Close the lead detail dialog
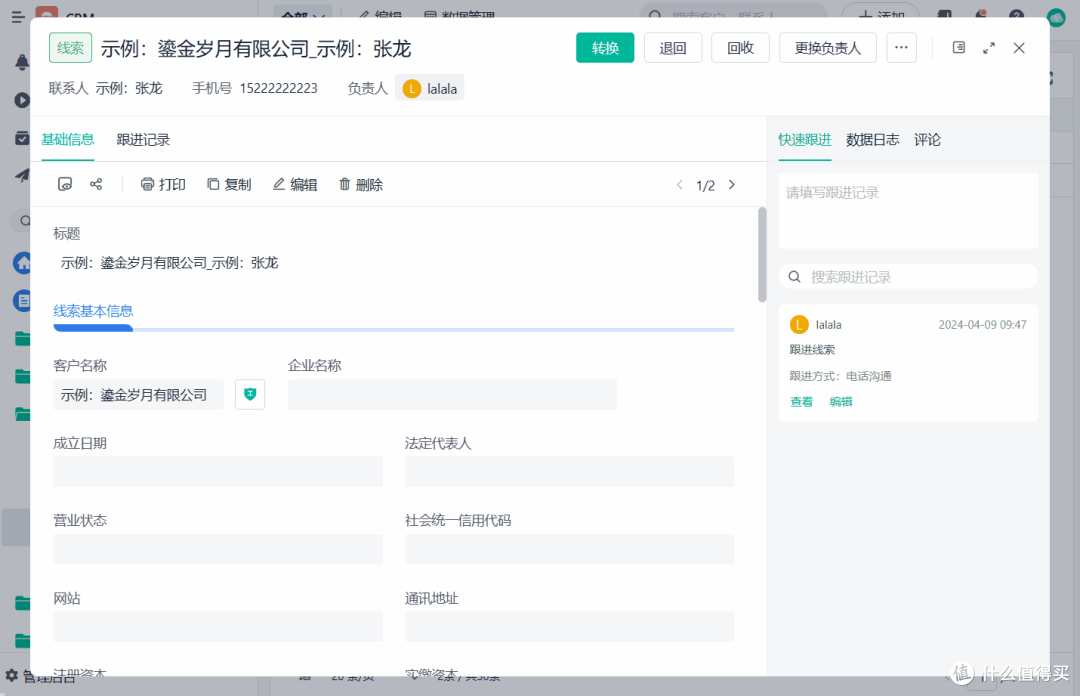Image resolution: width=1080 pixels, height=696 pixels. [x=1019, y=48]
